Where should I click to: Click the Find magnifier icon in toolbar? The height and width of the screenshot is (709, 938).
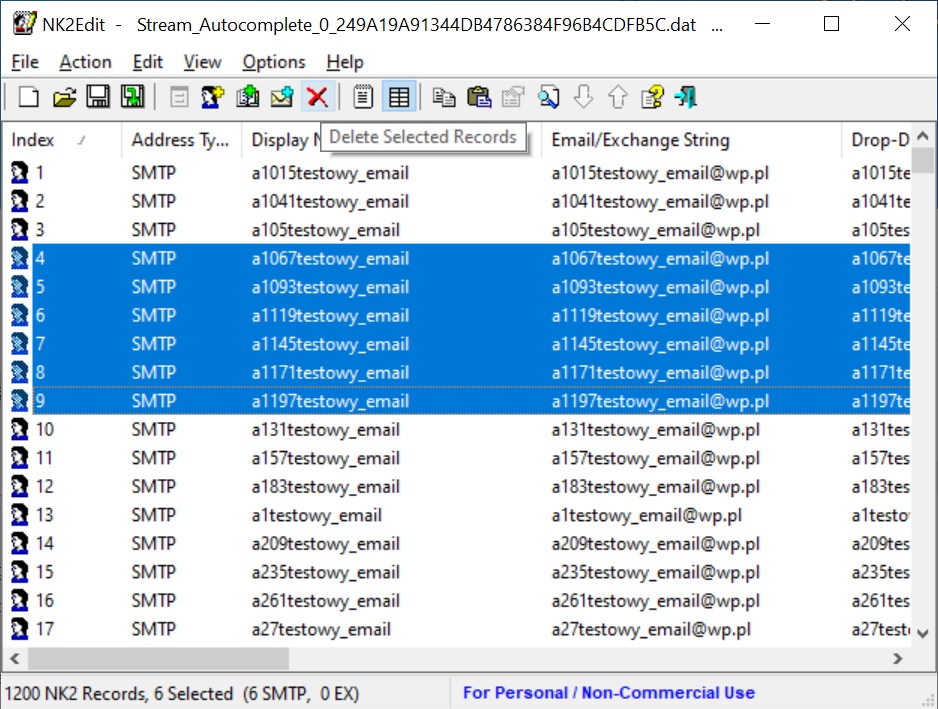(x=548, y=97)
